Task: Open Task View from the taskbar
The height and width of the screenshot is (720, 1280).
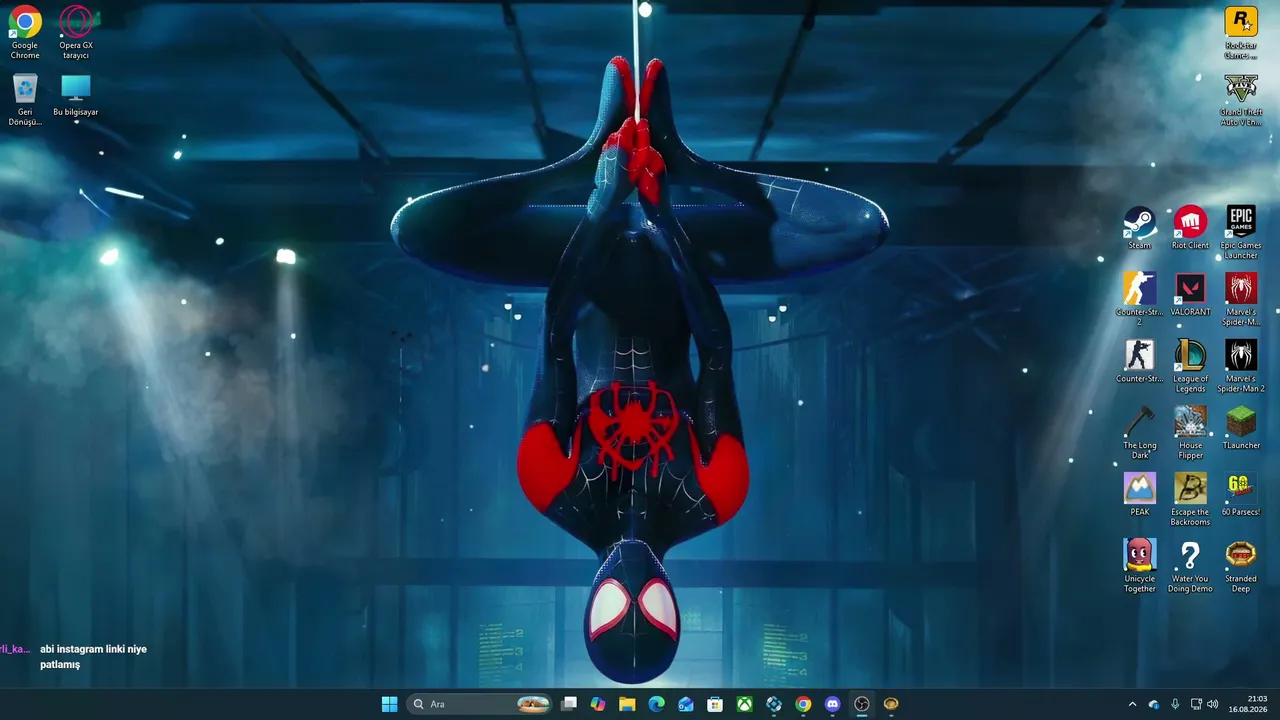Action: 569,704
